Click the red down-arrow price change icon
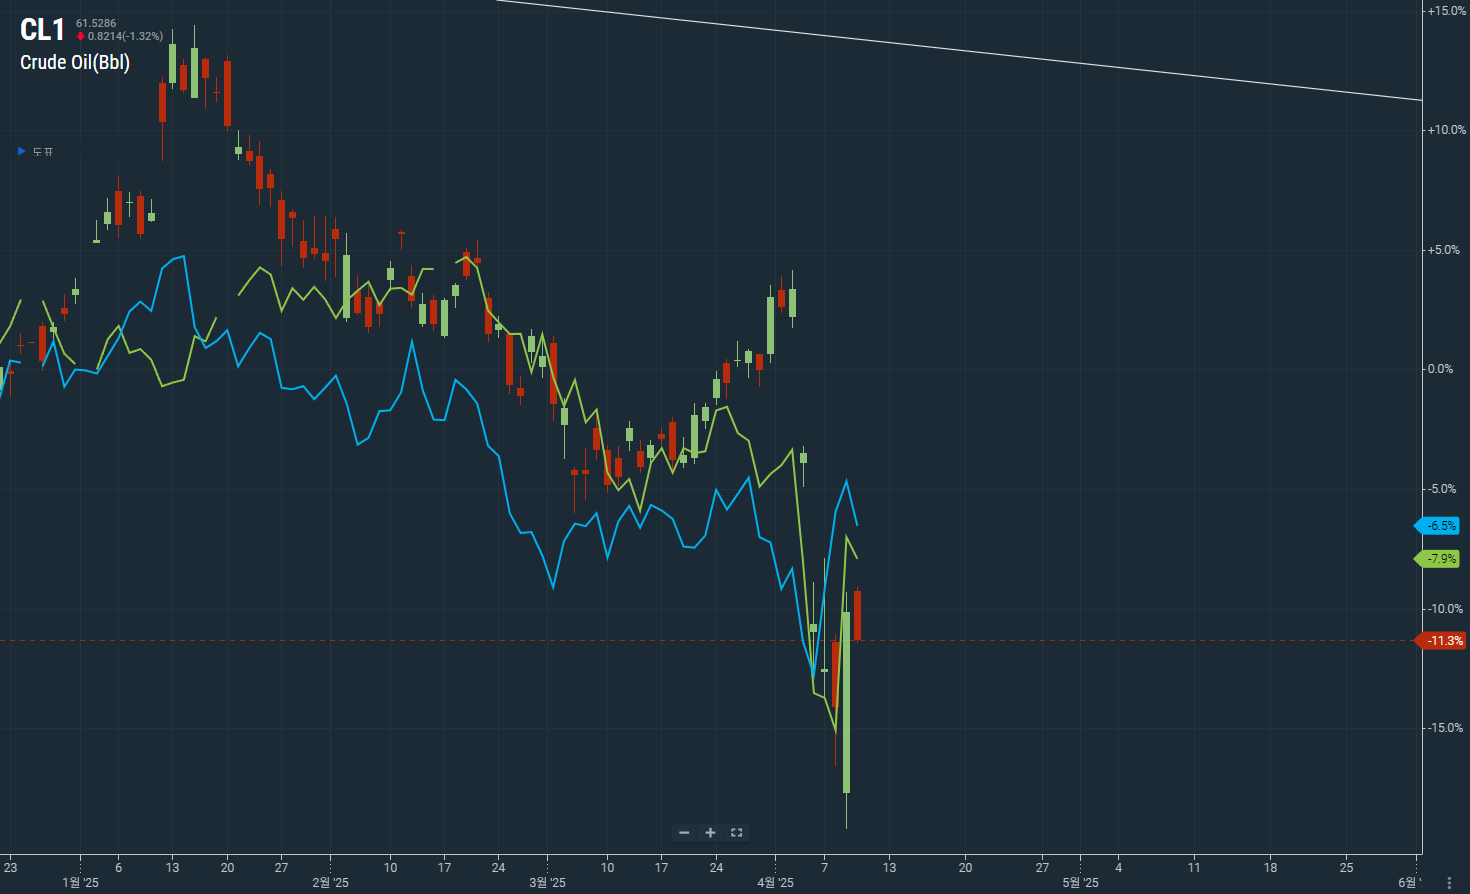Viewport: 1470px width, 894px height. pyautogui.click(x=81, y=37)
